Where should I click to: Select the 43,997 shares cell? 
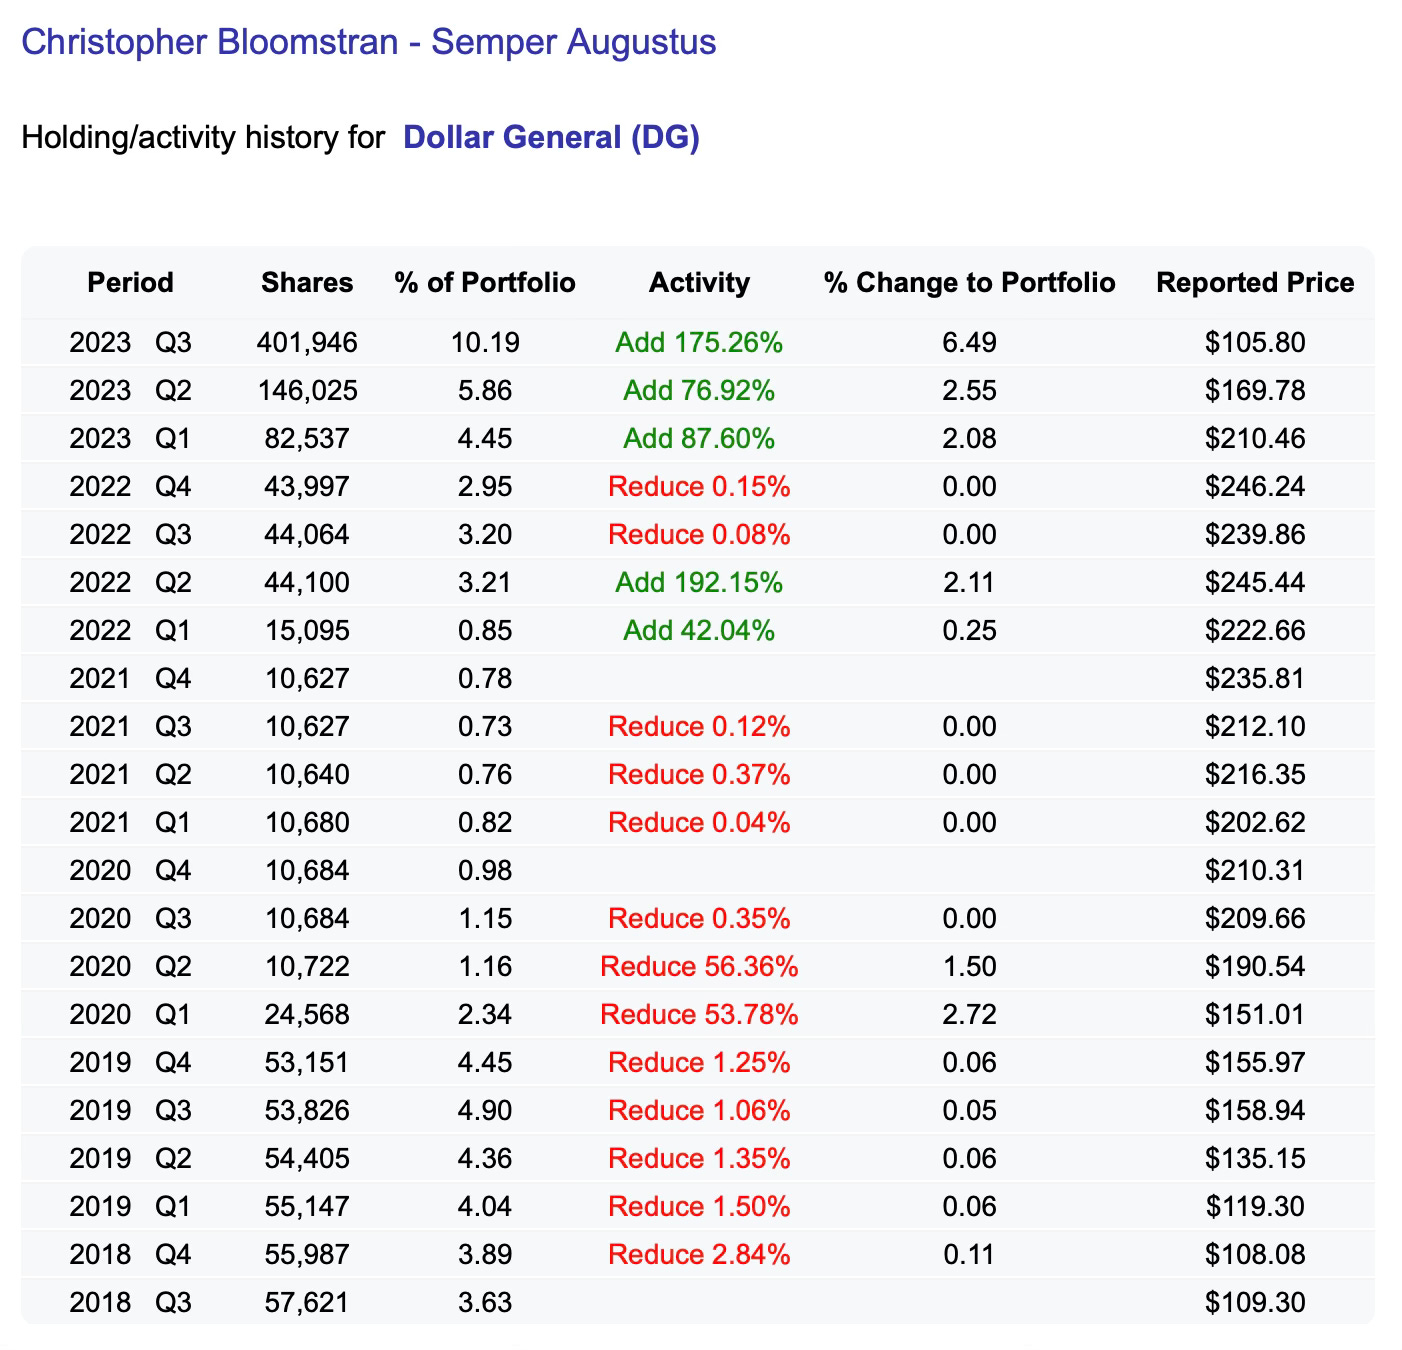click(x=307, y=487)
